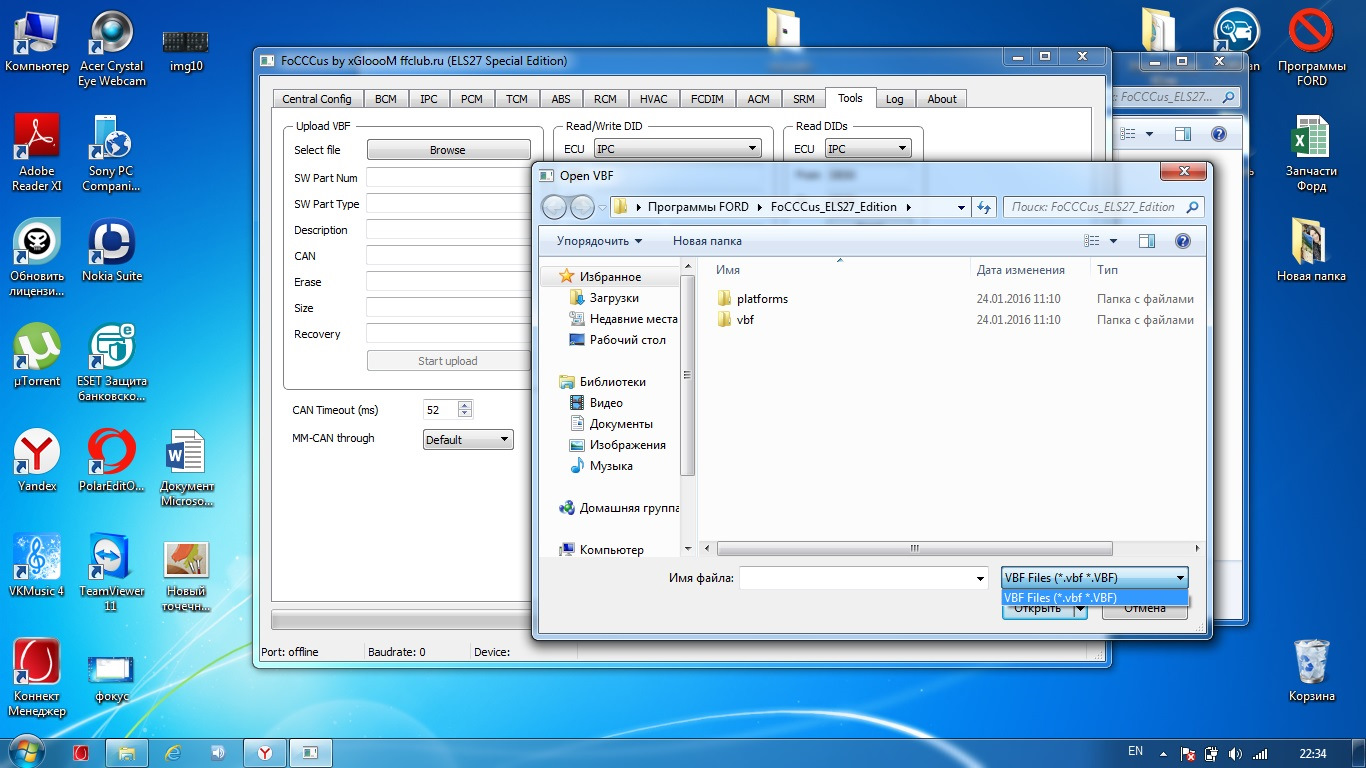Open the фокус desktop file
The image size is (1366, 768).
click(112, 678)
